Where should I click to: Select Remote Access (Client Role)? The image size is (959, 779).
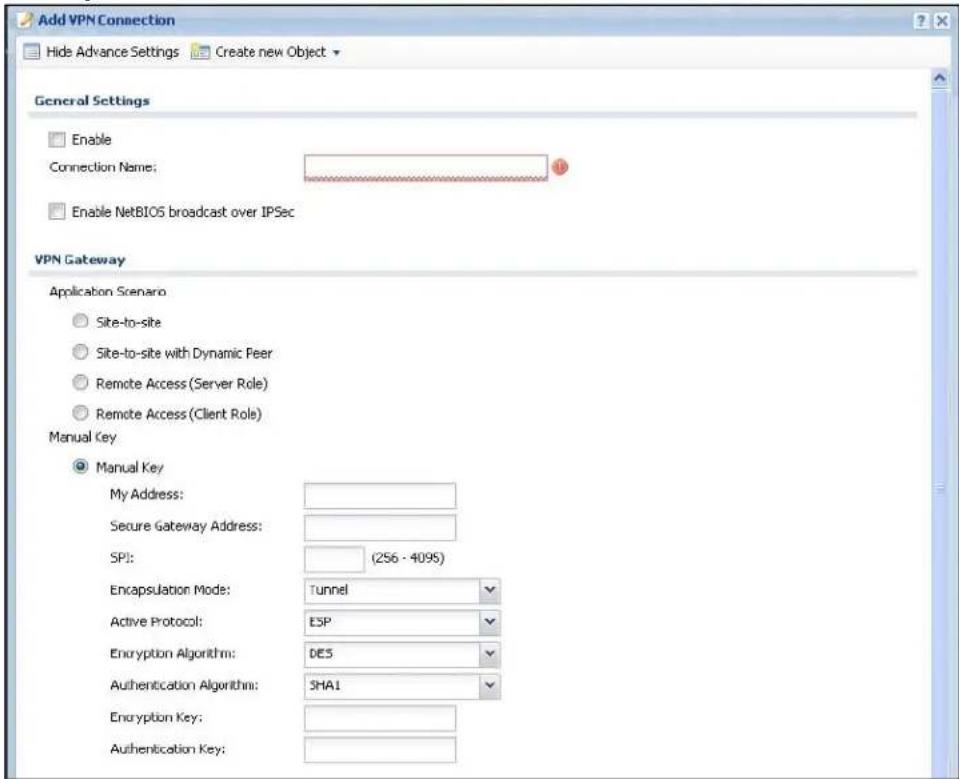tap(80, 413)
